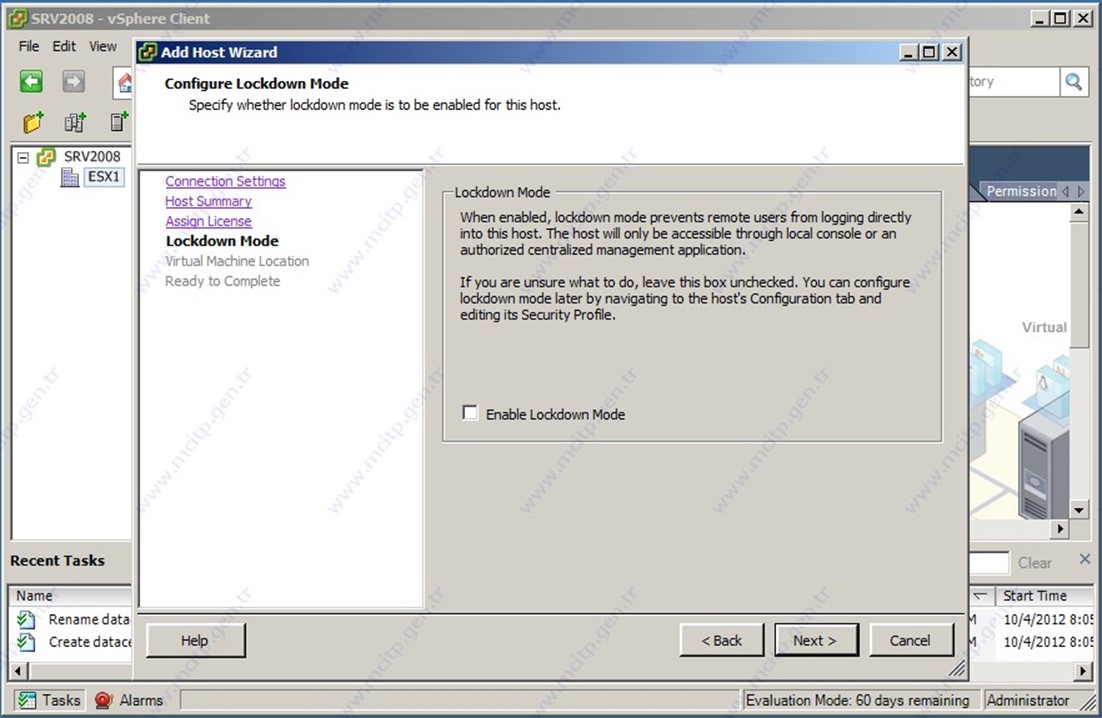The height and width of the screenshot is (718, 1102).
Task: Click the Start Time column header
Action: pos(1046,596)
